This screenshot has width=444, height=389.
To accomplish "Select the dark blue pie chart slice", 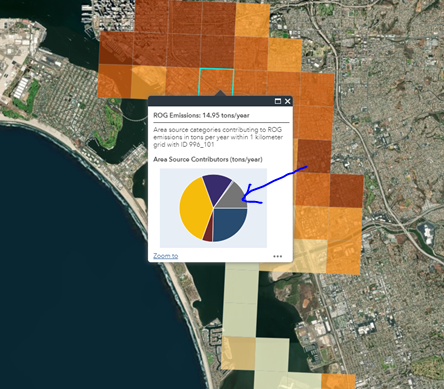I will (230, 223).
